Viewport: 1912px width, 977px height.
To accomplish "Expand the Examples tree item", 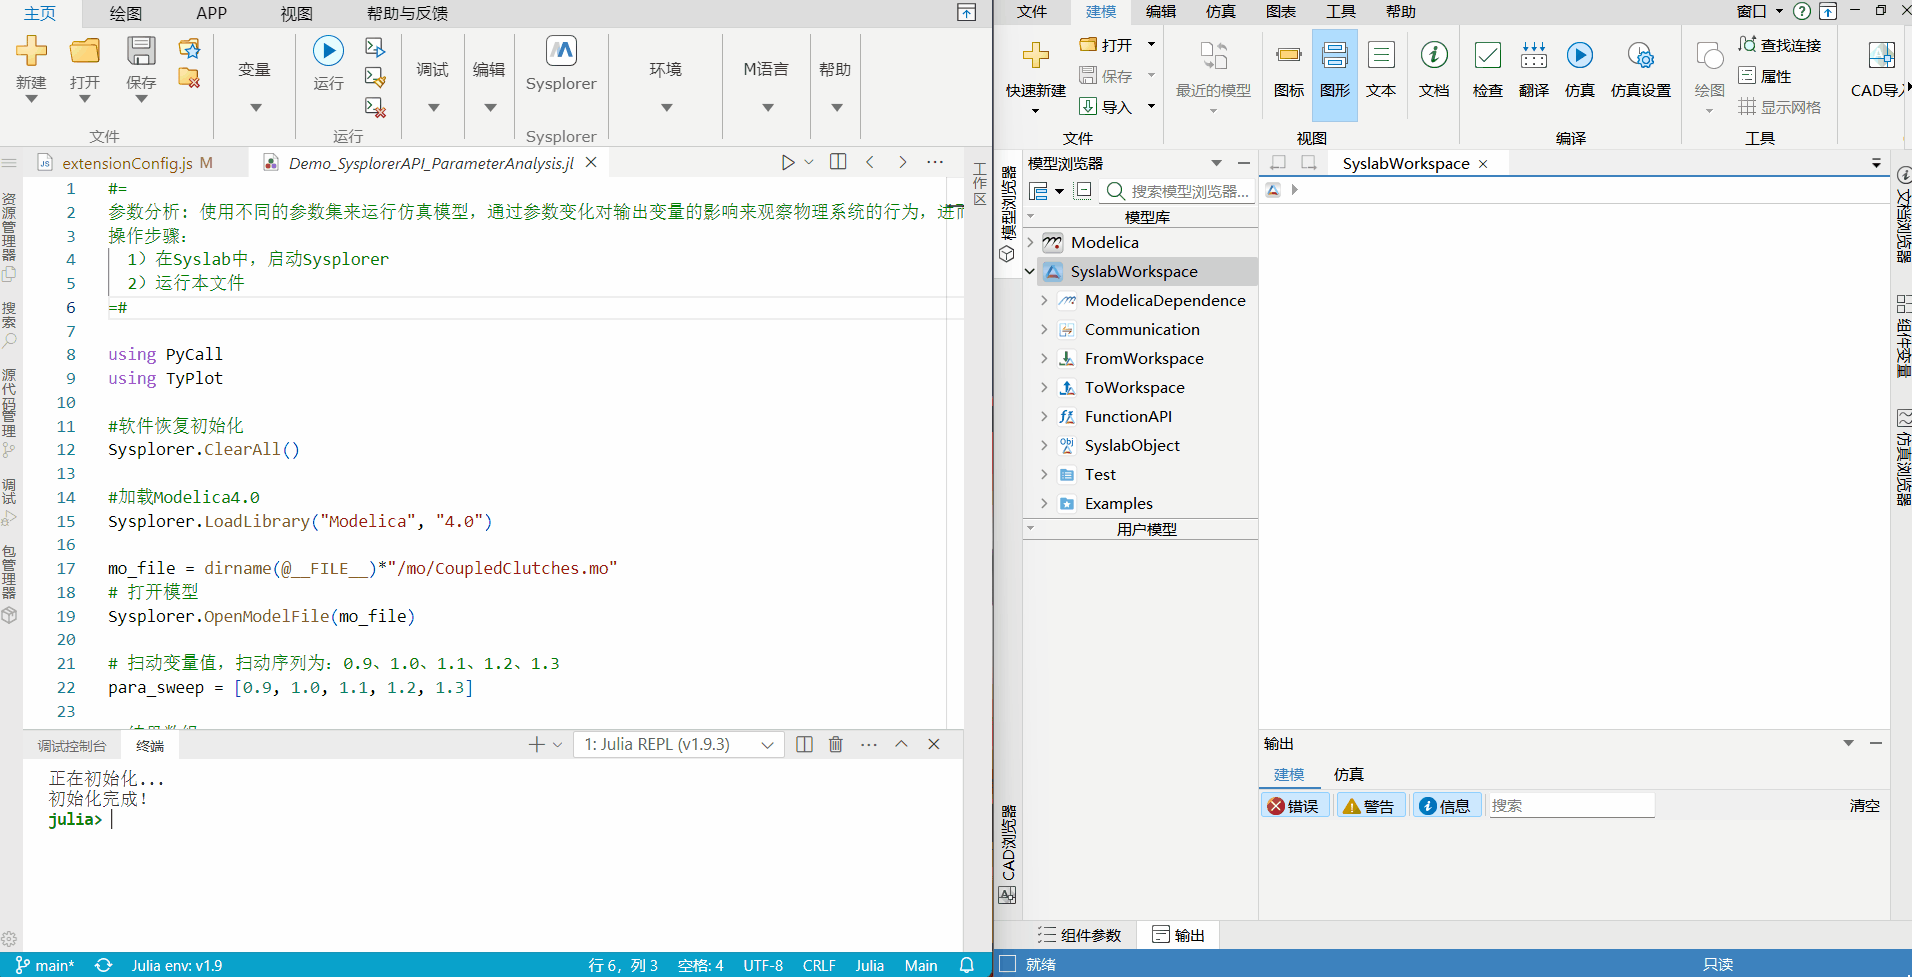I will click(1044, 504).
